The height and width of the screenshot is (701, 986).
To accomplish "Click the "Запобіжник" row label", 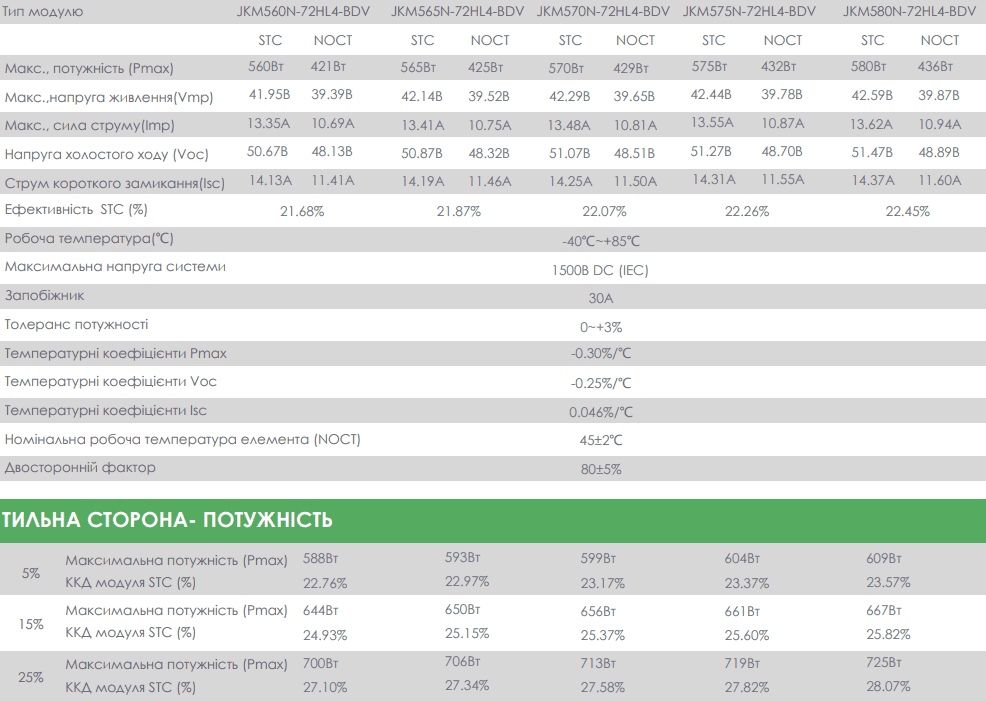I will tap(44, 296).
